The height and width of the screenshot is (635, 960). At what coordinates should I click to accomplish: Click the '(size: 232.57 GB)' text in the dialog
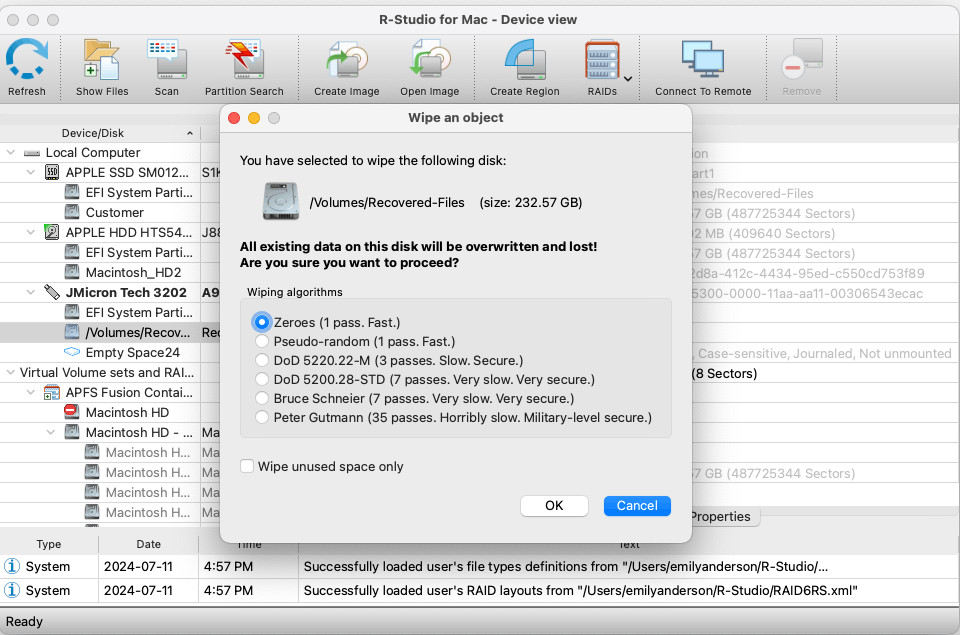[x=531, y=202]
